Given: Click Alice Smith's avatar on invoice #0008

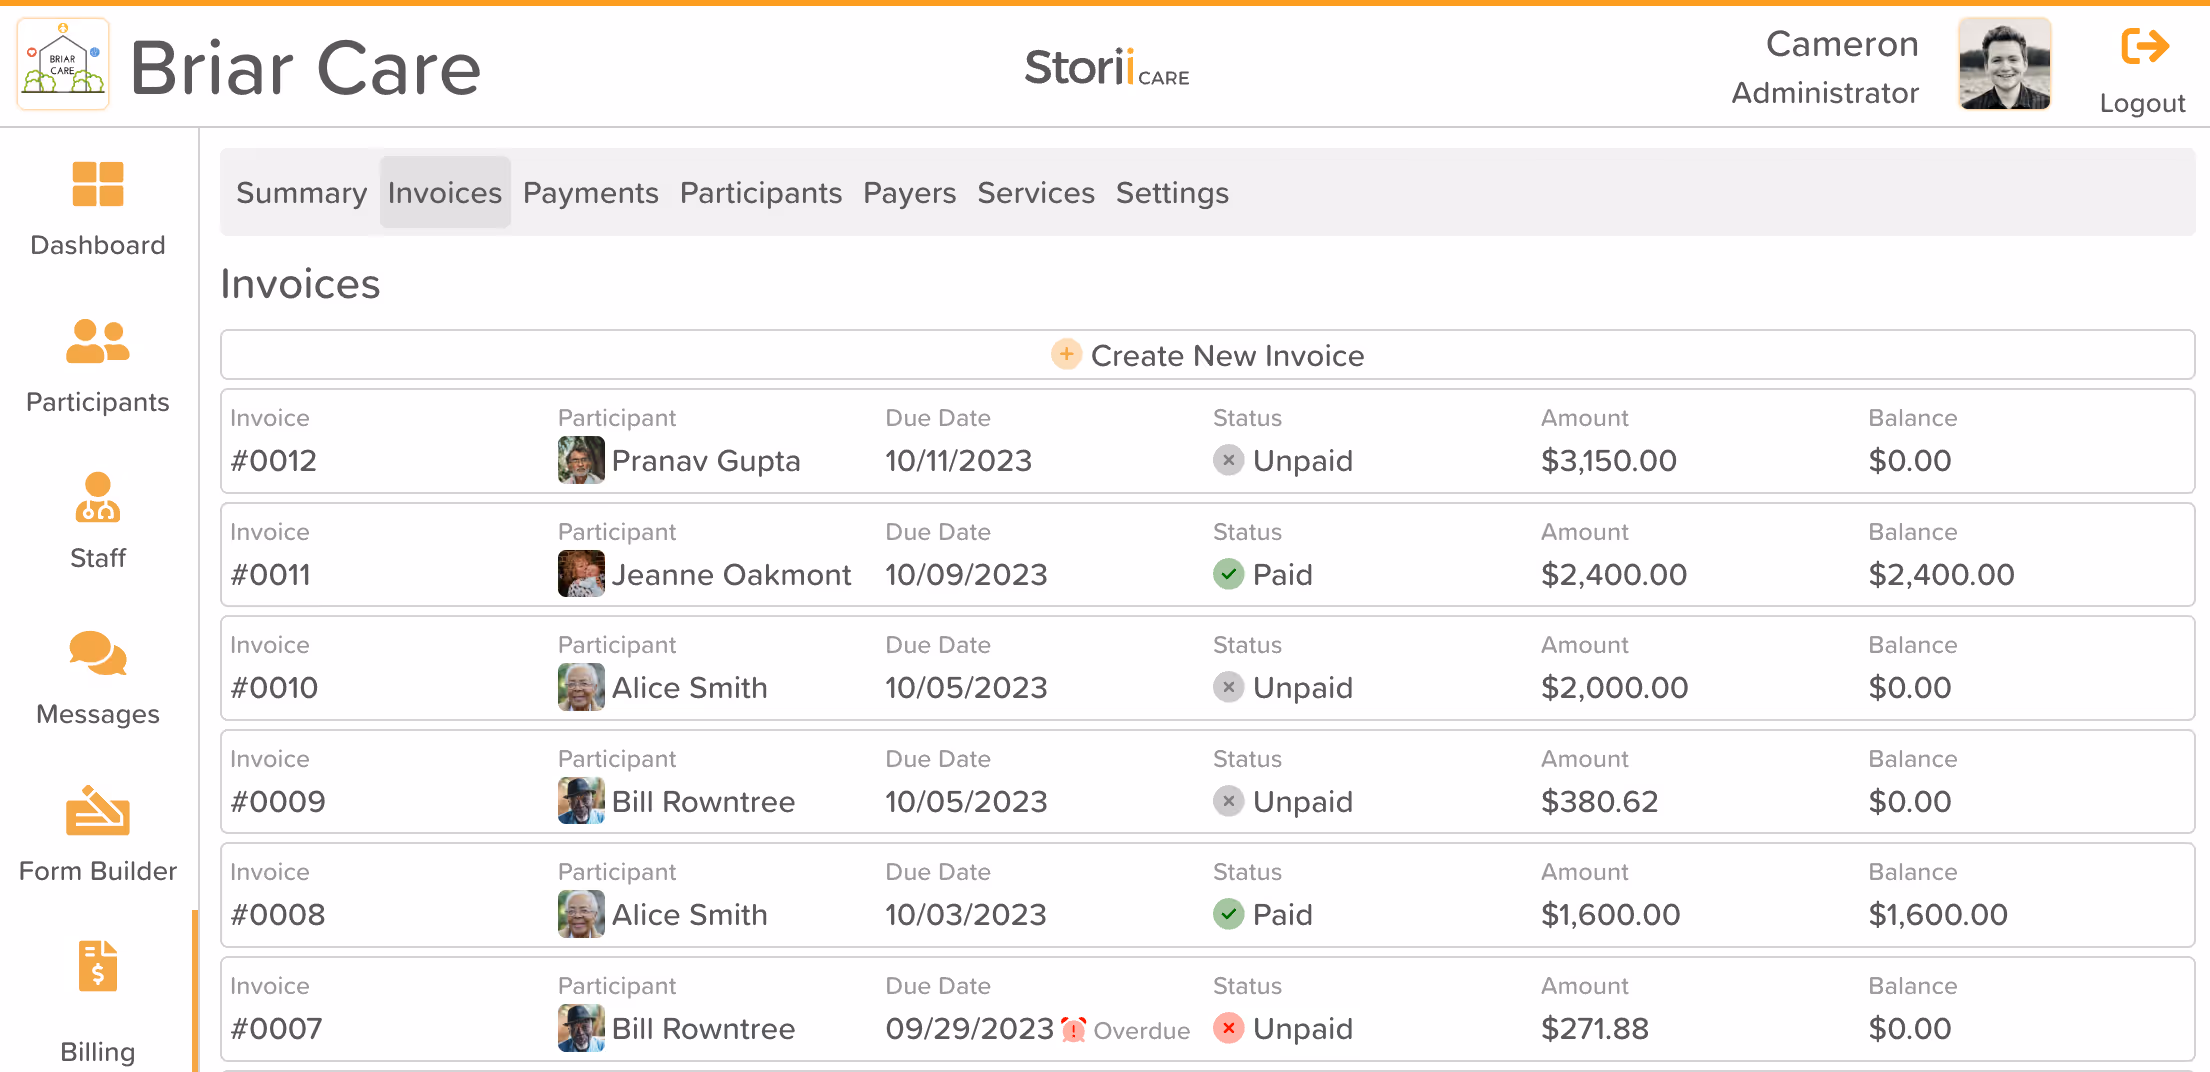Looking at the screenshot, I should (x=581, y=914).
